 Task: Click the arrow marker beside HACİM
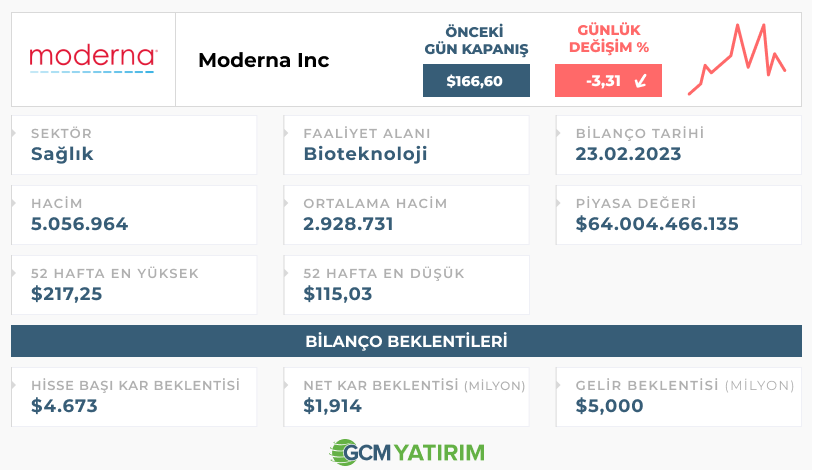click(14, 203)
